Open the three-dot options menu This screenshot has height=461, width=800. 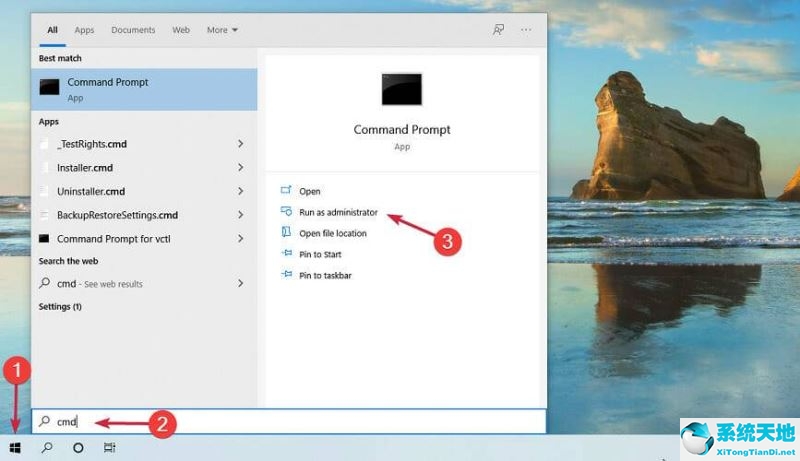(x=526, y=30)
